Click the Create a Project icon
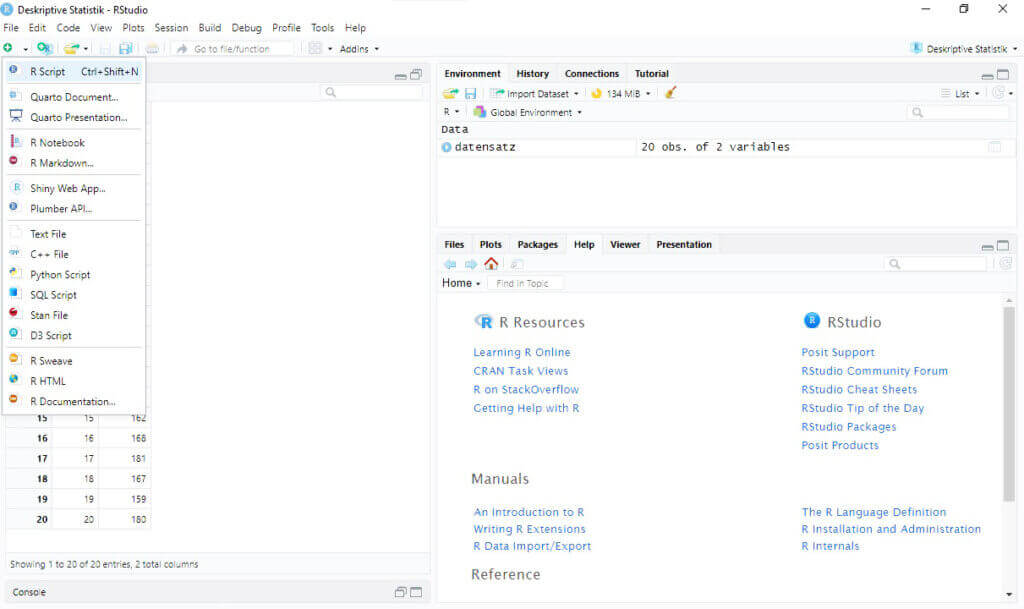Image resolution: width=1024 pixels, height=609 pixels. tap(44, 48)
